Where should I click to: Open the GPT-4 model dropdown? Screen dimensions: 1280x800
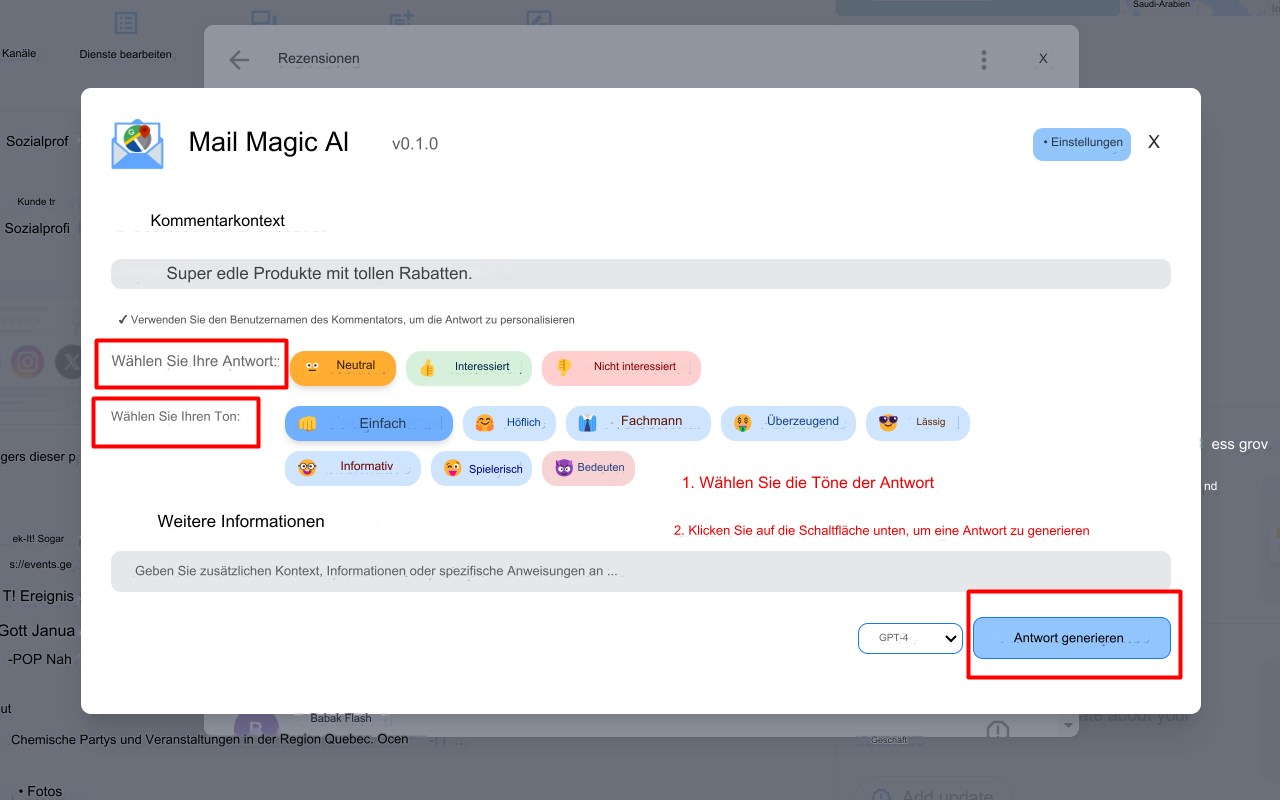click(x=910, y=638)
